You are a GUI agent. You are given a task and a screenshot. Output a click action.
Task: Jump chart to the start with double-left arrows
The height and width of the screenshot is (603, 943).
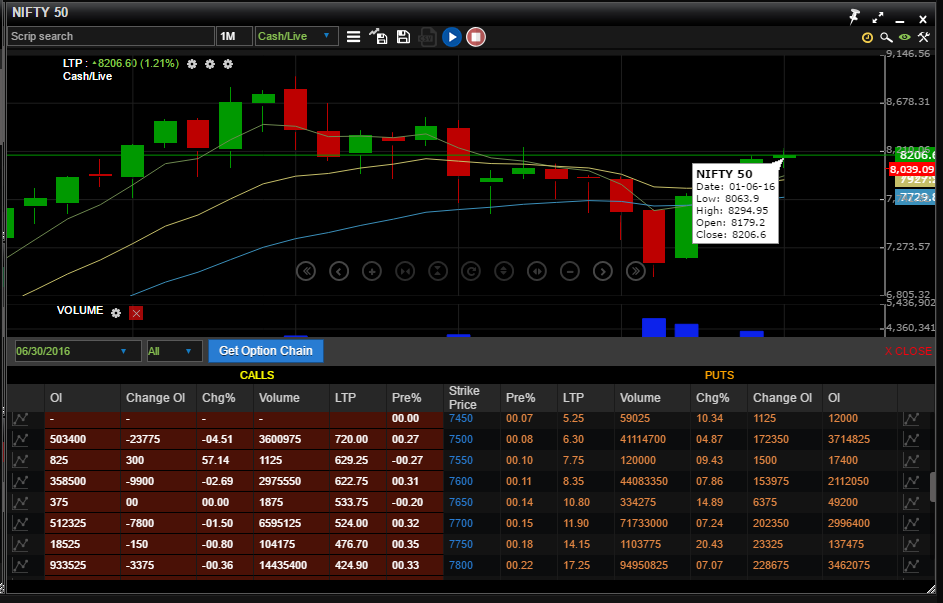tap(306, 271)
